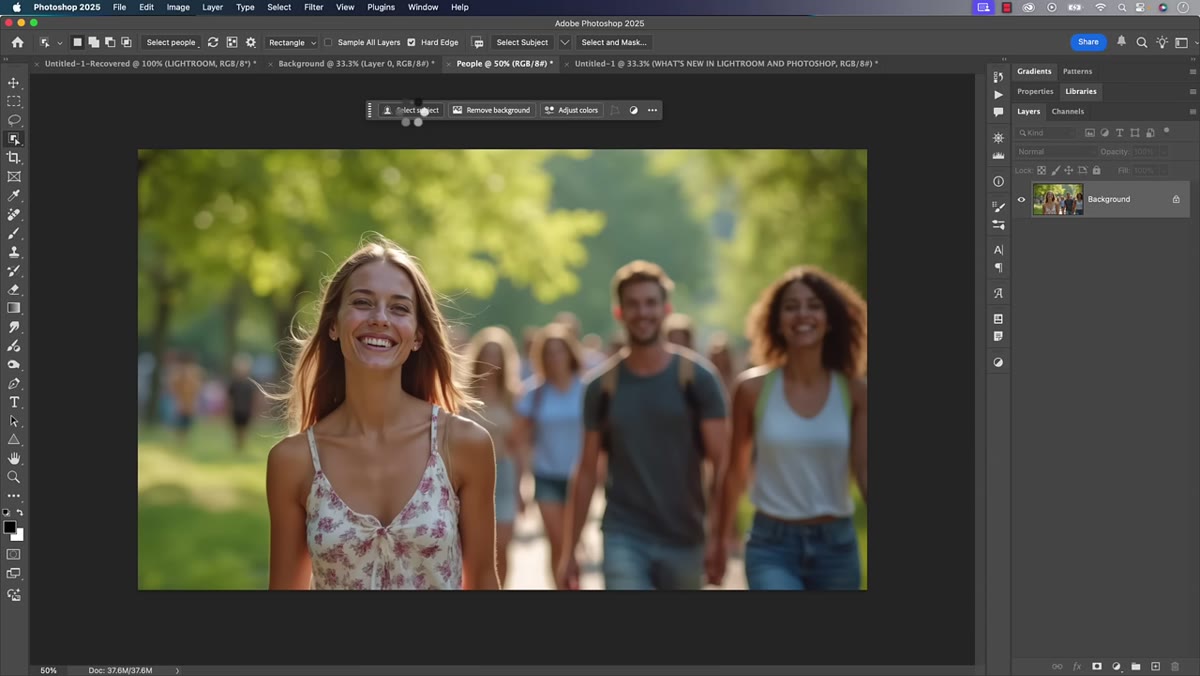1200x676 pixels.
Task: Uncheck the Hard Edge checkbox
Action: 411,42
